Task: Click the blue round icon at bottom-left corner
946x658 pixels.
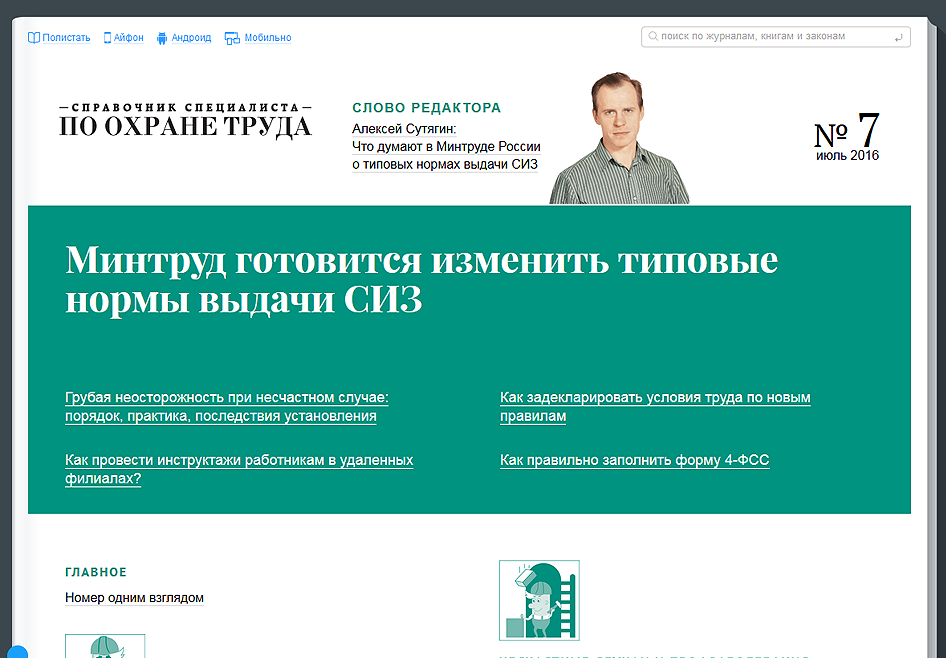Action: point(17,652)
